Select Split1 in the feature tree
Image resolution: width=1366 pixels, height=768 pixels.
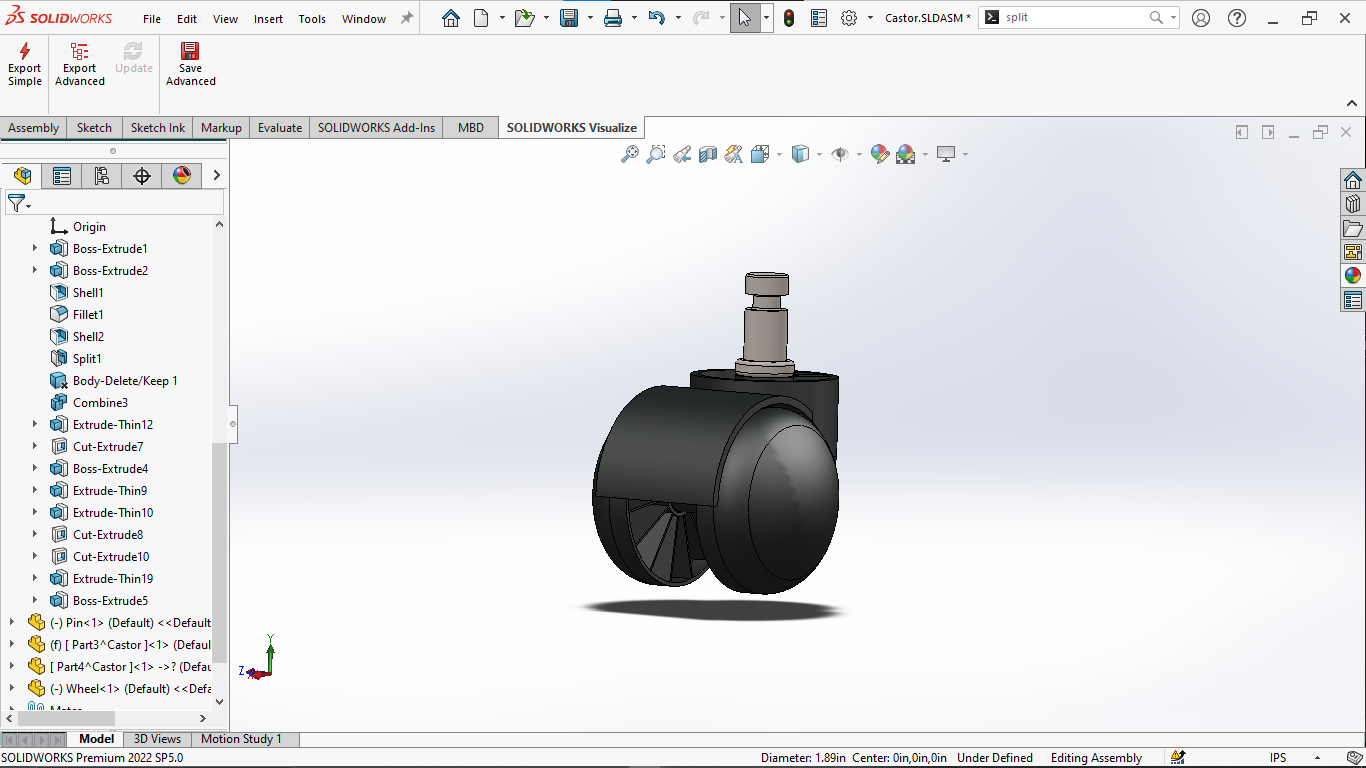tap(87, 359)
